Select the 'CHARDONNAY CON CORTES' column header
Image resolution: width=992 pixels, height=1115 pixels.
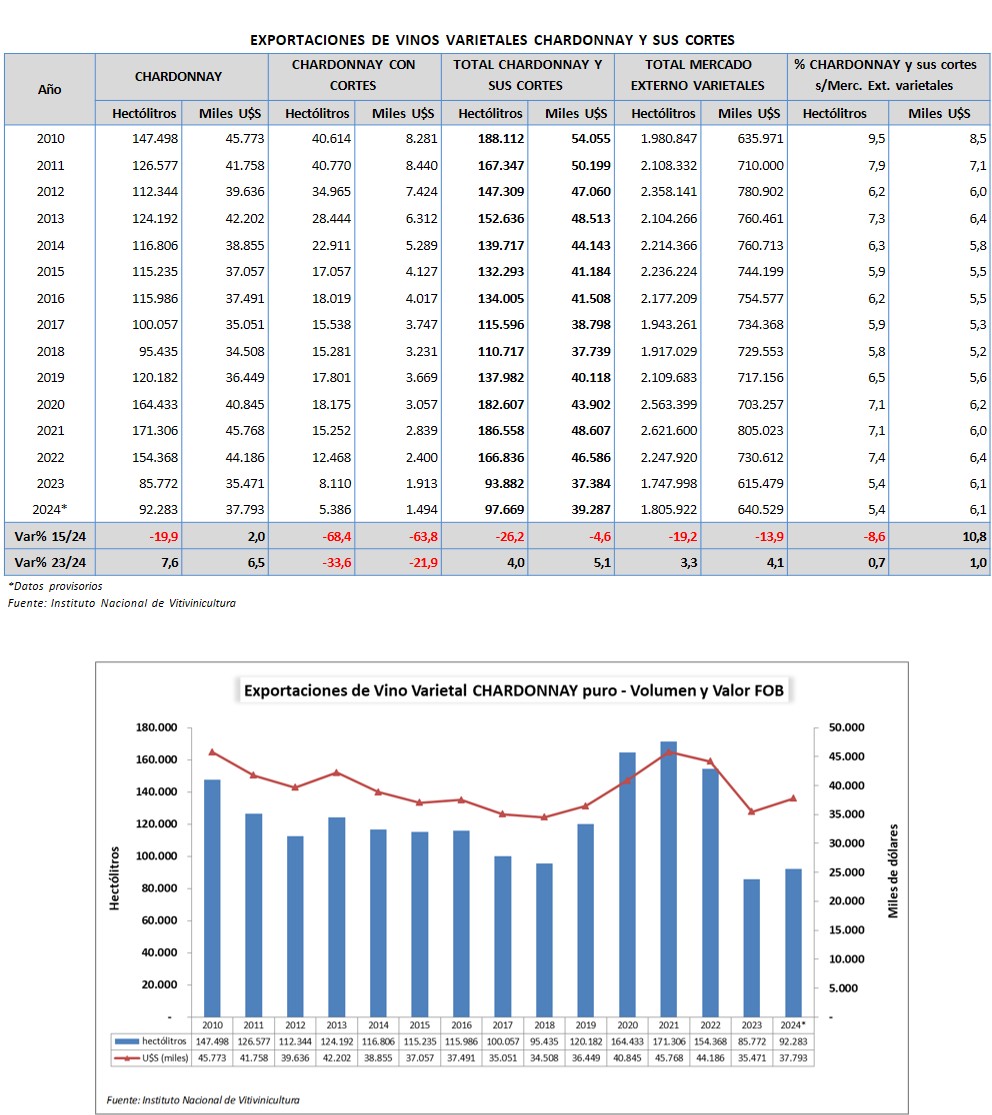pyautogui.click(x=354, y=75)
